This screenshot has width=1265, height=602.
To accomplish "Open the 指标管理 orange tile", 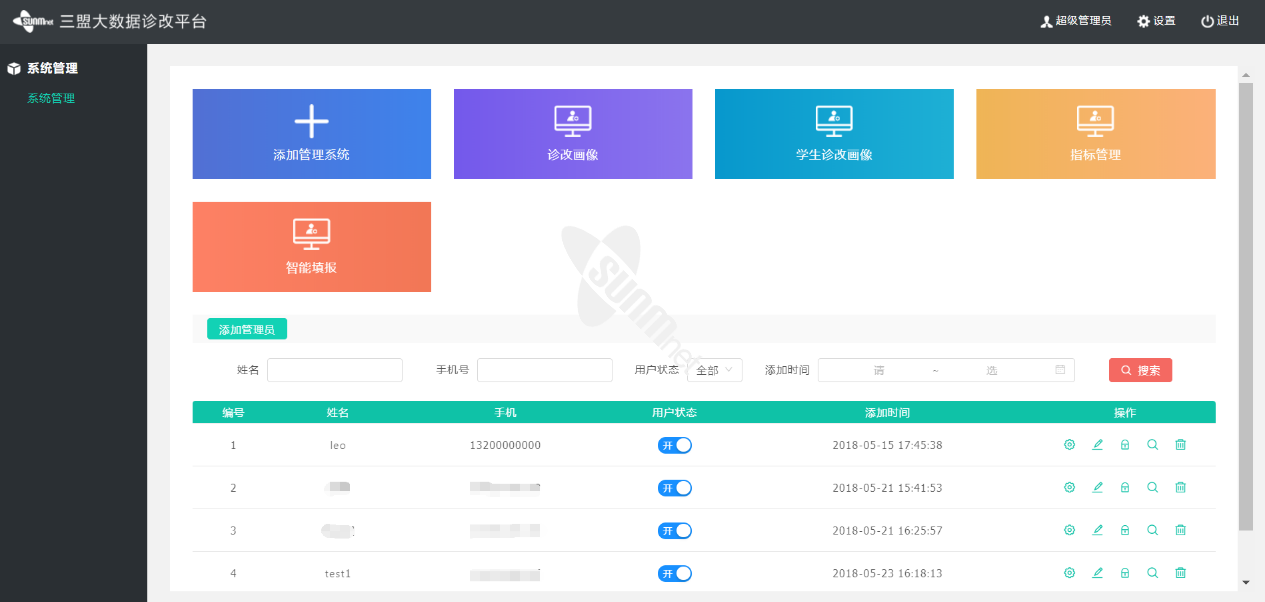I will (1095, 134).
